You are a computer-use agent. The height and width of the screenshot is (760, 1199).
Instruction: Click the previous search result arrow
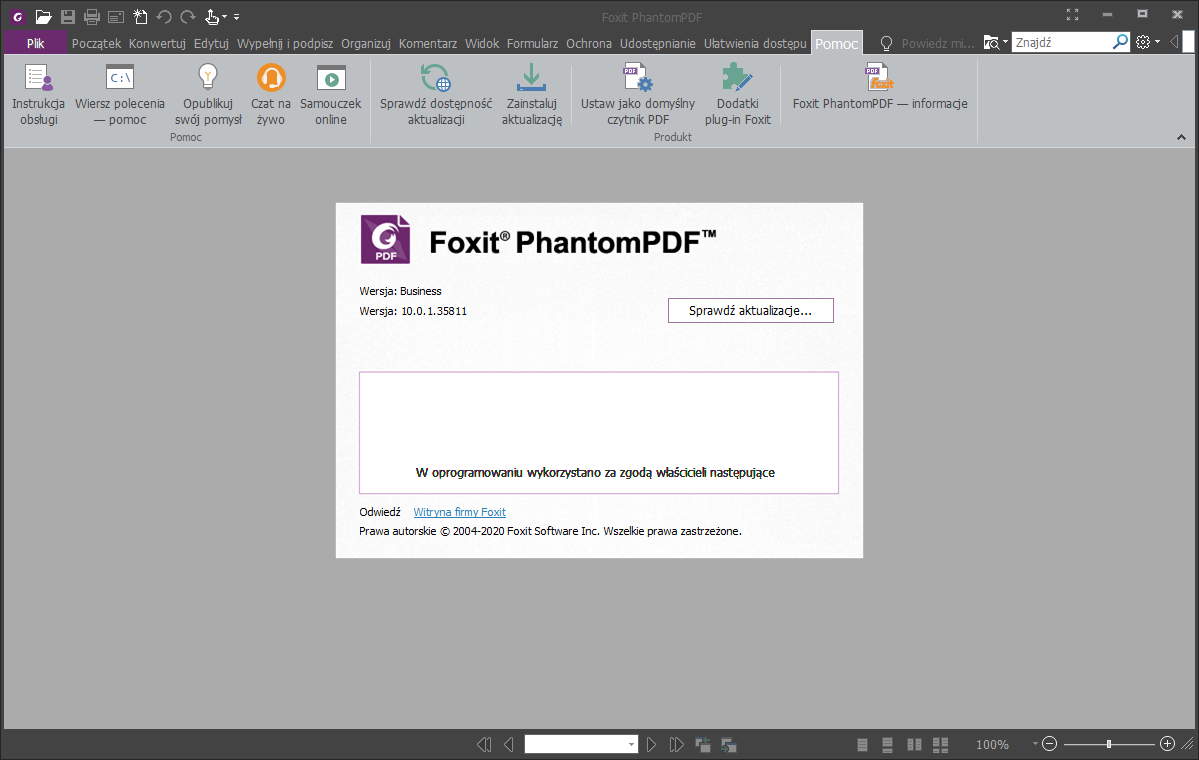click(1175, 42)
